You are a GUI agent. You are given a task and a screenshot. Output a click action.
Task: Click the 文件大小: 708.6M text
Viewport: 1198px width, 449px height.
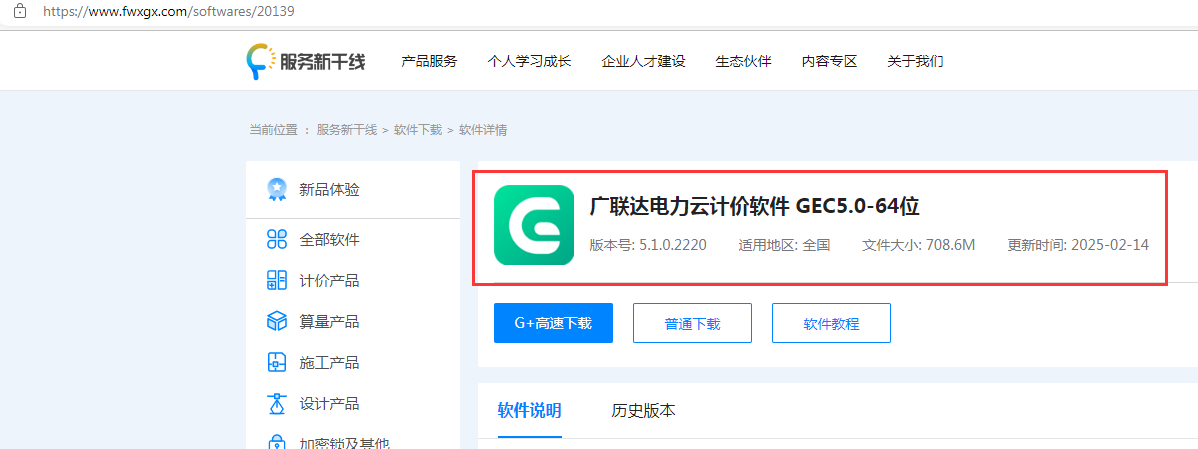tap(918, 245)
